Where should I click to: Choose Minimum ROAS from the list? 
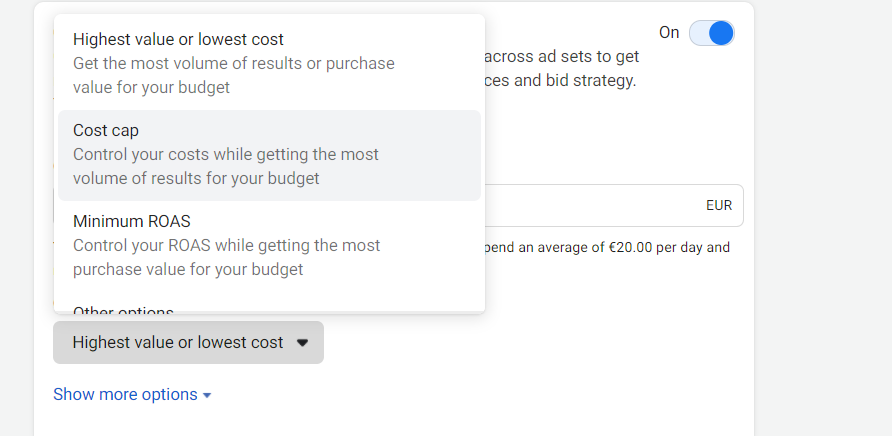[131, 221]
